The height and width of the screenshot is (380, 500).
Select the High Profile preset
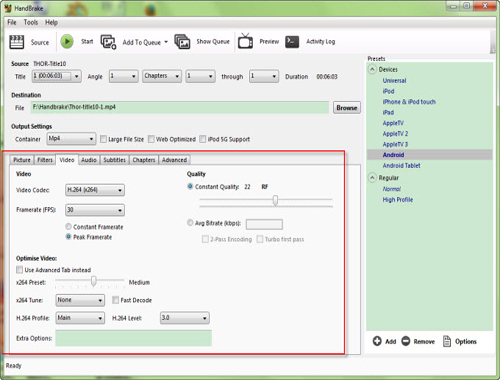(x=398, y=199)
